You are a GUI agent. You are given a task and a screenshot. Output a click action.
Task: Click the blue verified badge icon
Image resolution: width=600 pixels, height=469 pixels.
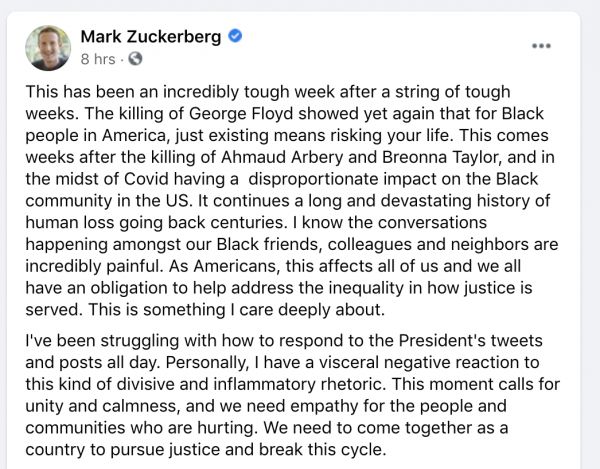pyautogui.click(x=235, y=37)
